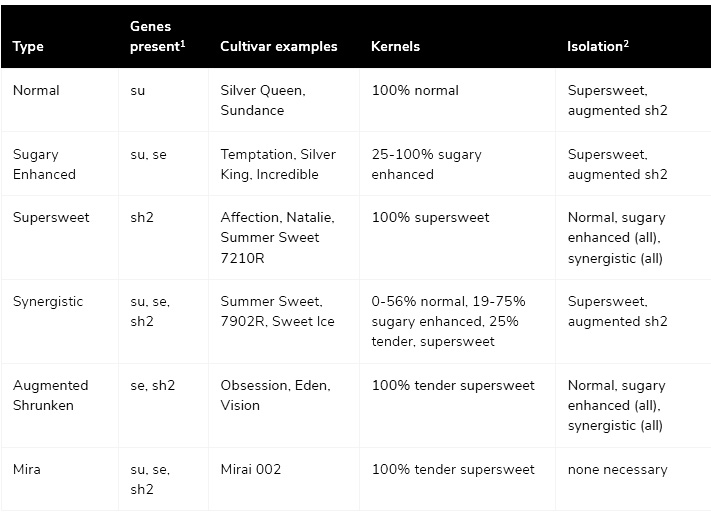Select the "Cultivar examples" header cell
Screen dimensions: 711x516
pyautogui.click(x=279, y=47)
